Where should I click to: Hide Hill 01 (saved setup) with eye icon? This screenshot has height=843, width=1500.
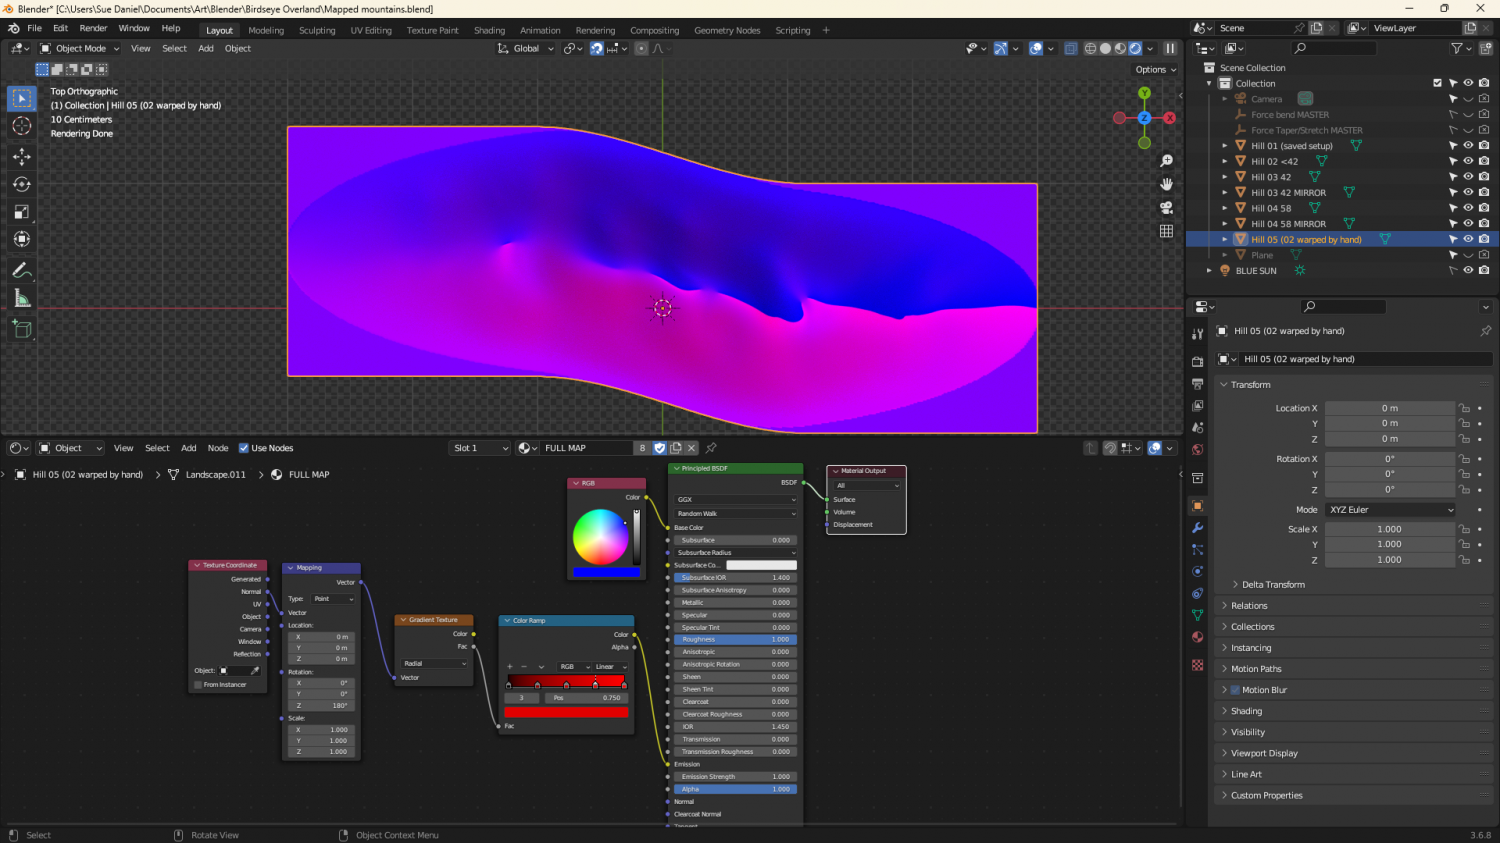tap(1468, 146)
